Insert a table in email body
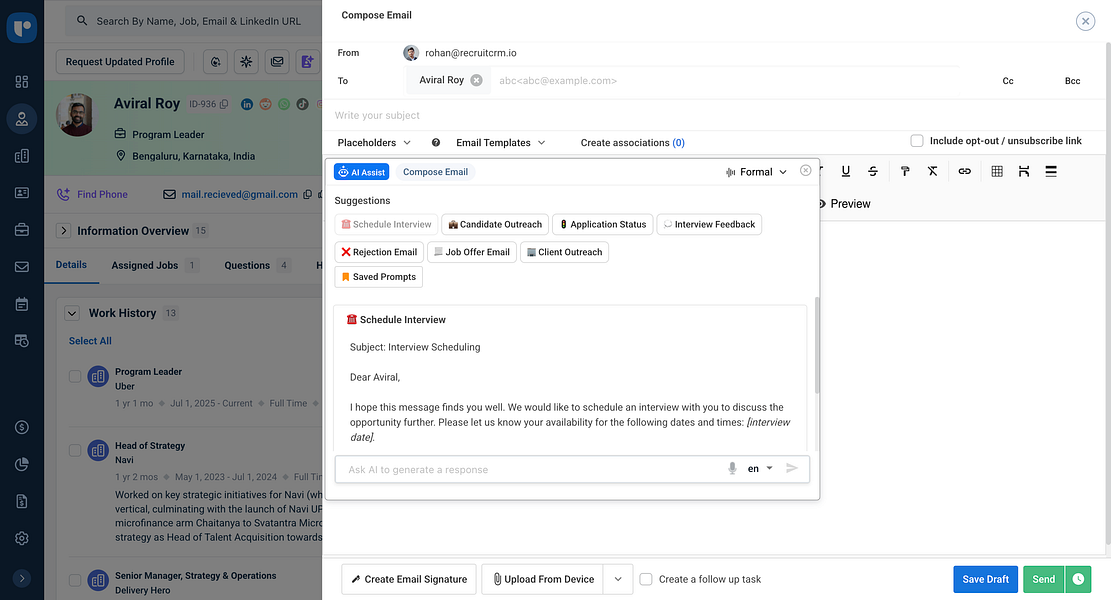Viewport: 1111px width, 600px height. [997, 171]
